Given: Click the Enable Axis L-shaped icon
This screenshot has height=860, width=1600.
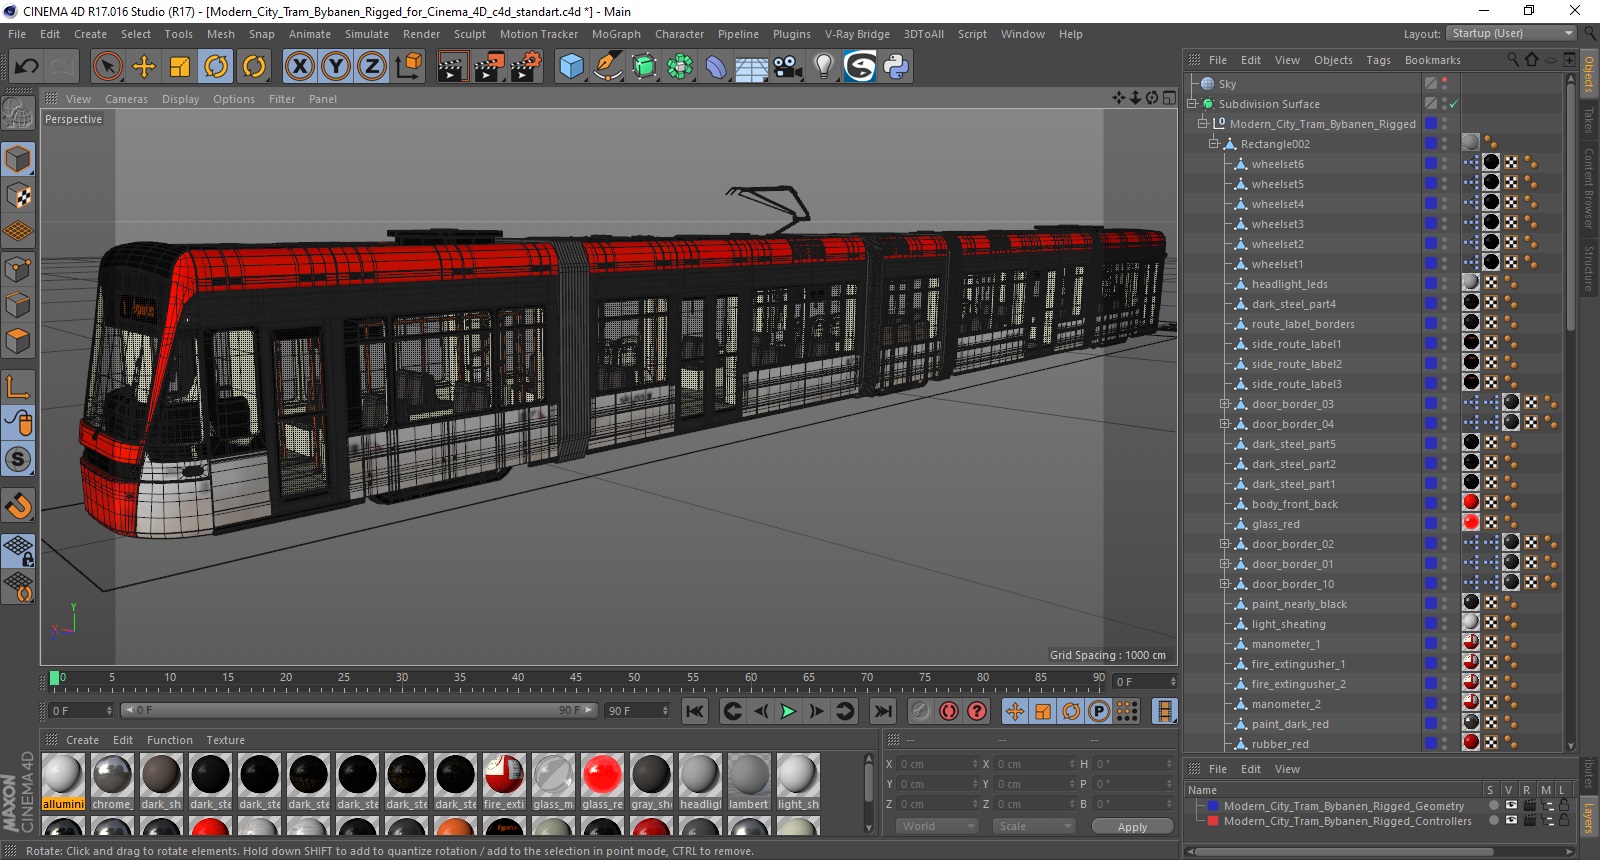Looking at the screenshot, I should [18, 387].
